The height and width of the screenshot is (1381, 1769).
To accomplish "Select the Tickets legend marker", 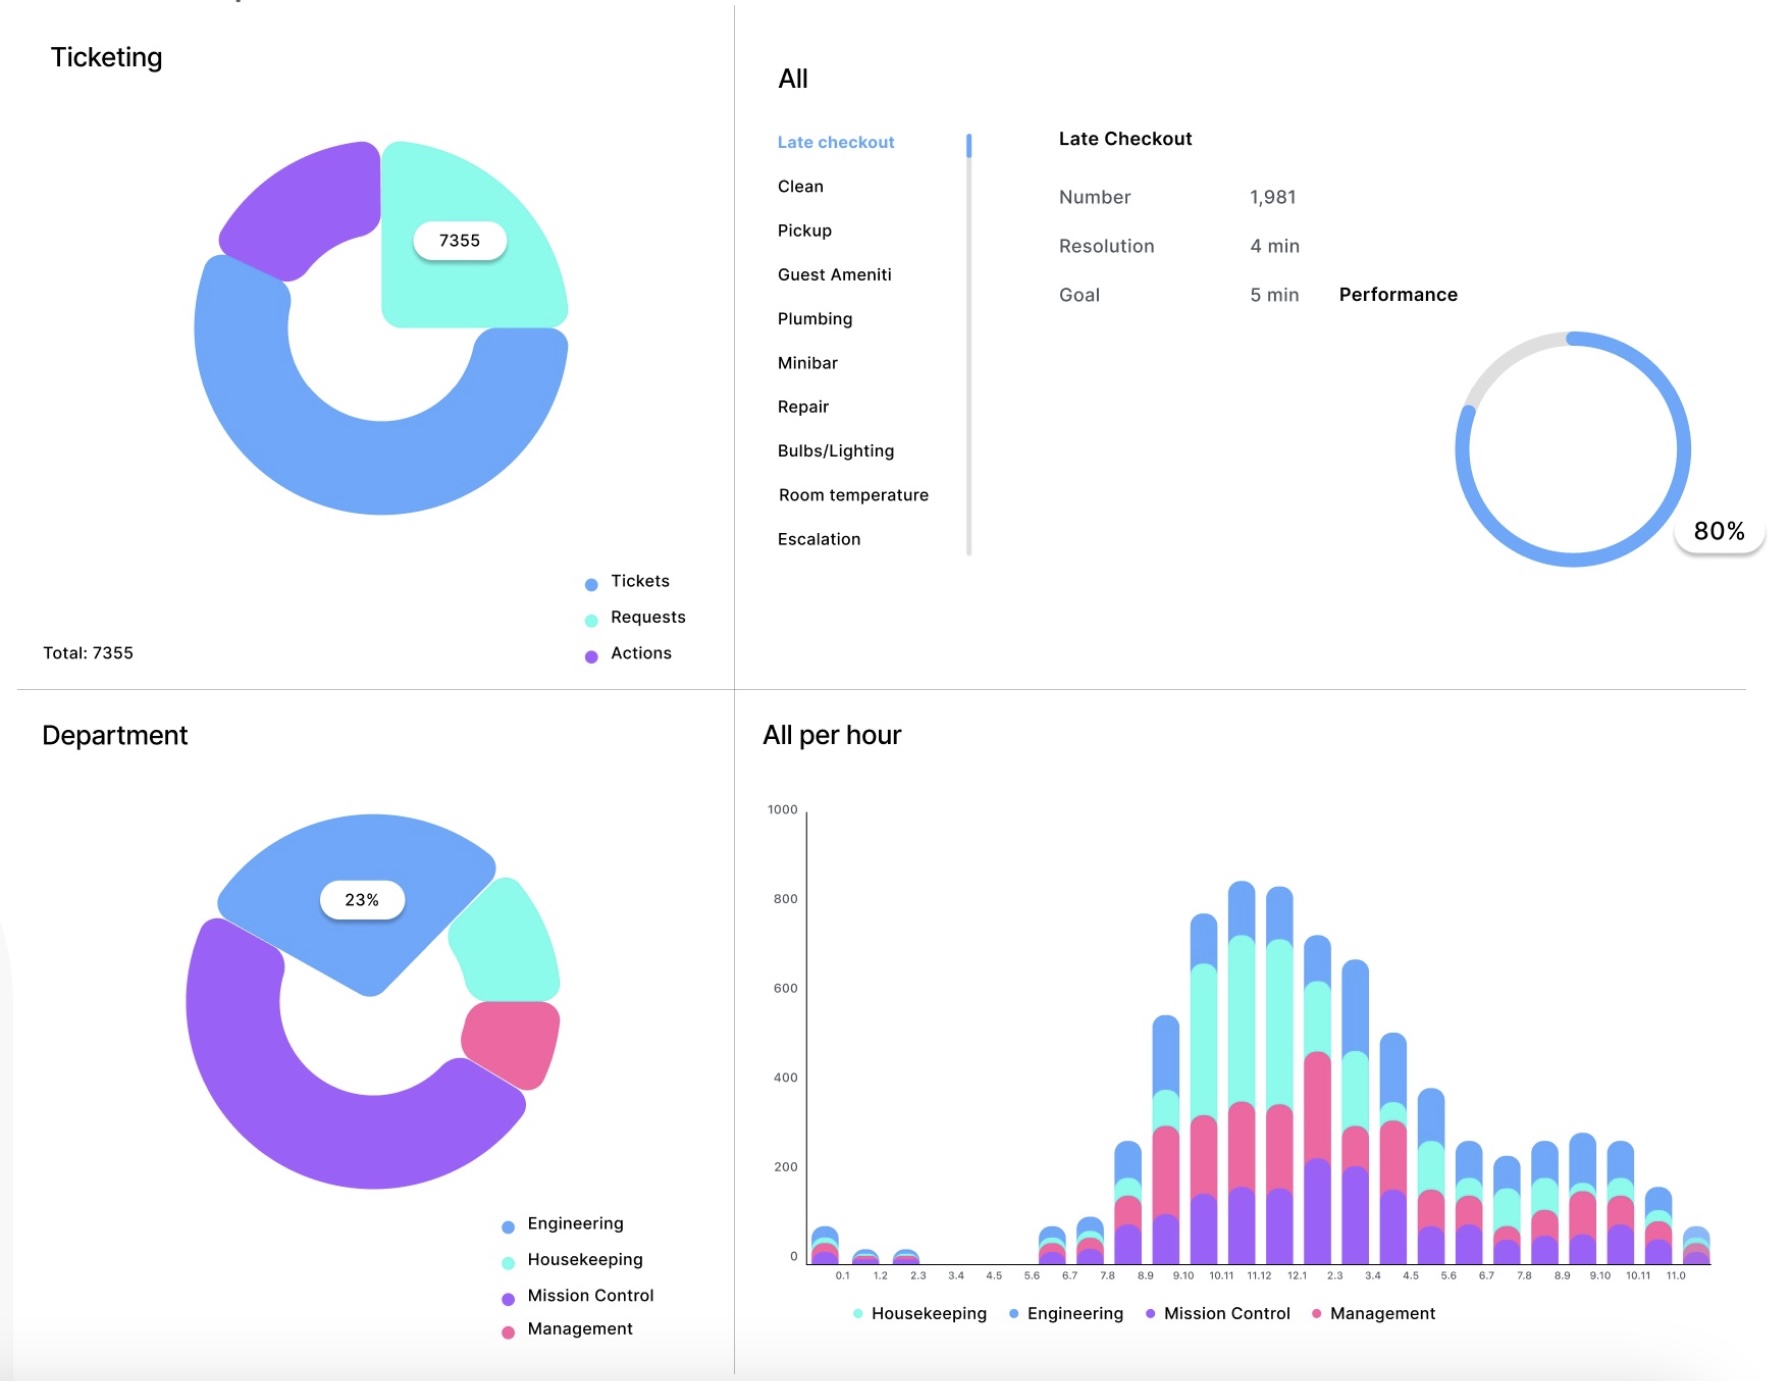I will point(590,581).
